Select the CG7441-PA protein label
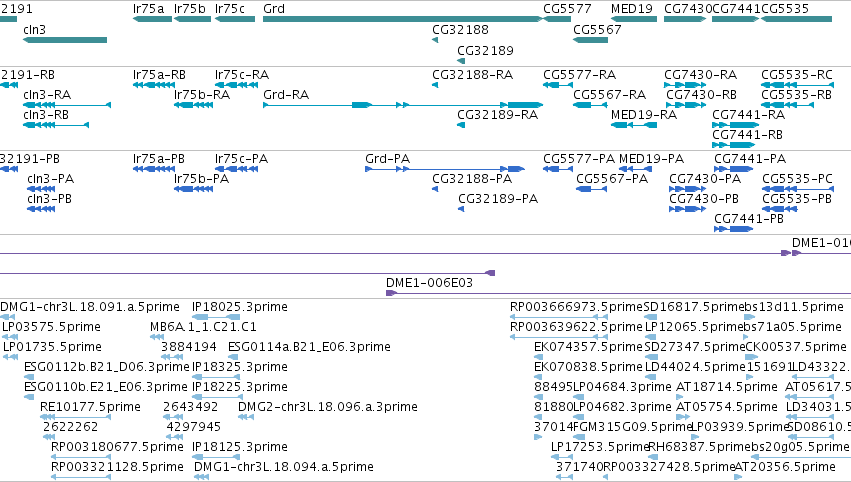This screenshot has width=851, height=482. coord(750,159)
